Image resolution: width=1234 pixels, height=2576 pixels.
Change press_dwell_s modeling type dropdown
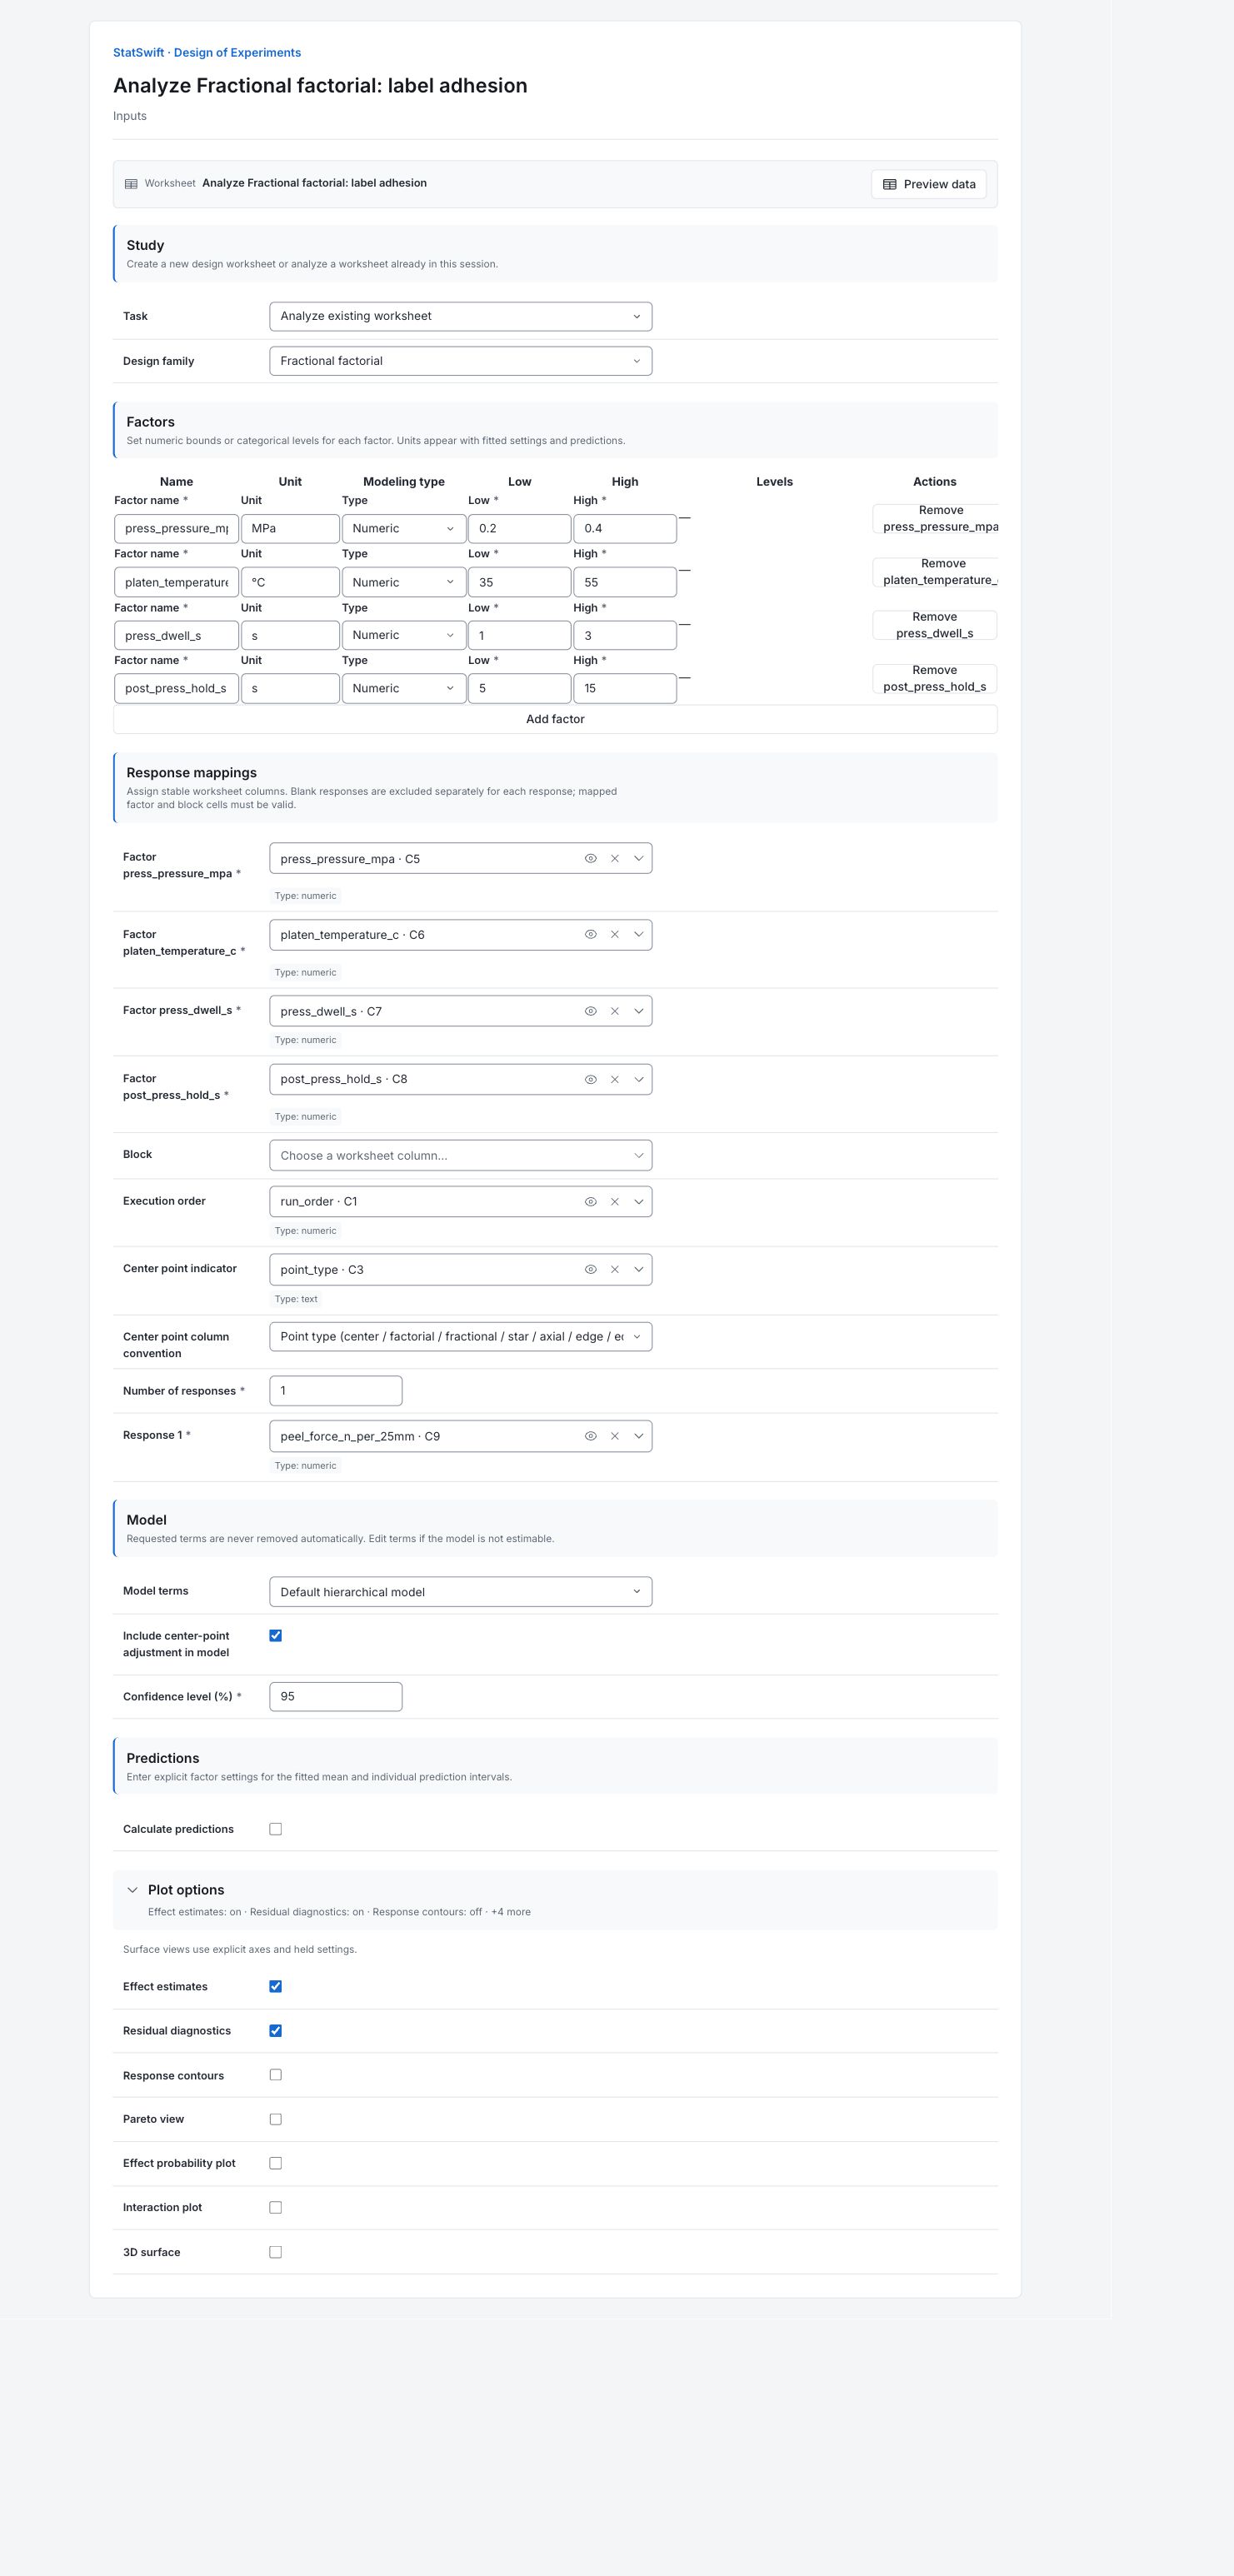click(x=403, y=635)
